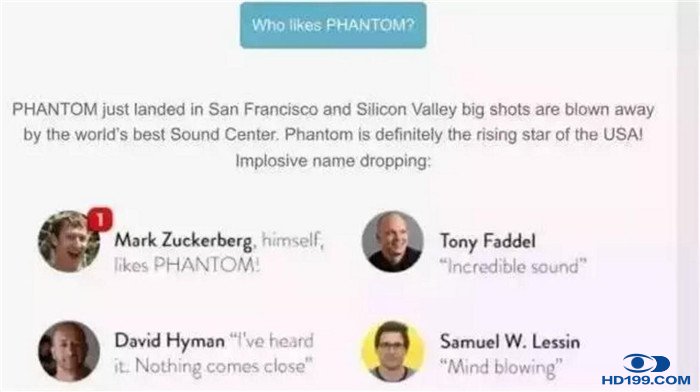Click the "Nothing comes close" quote text
This screenshot has width=700, height=392.
(222, 367)
